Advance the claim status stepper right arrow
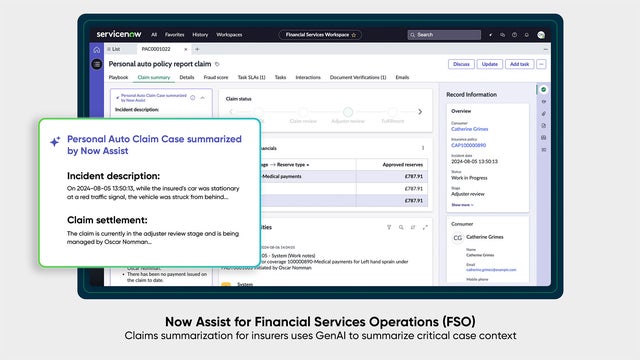The image size is (640, 360). (x=420, y=111)
